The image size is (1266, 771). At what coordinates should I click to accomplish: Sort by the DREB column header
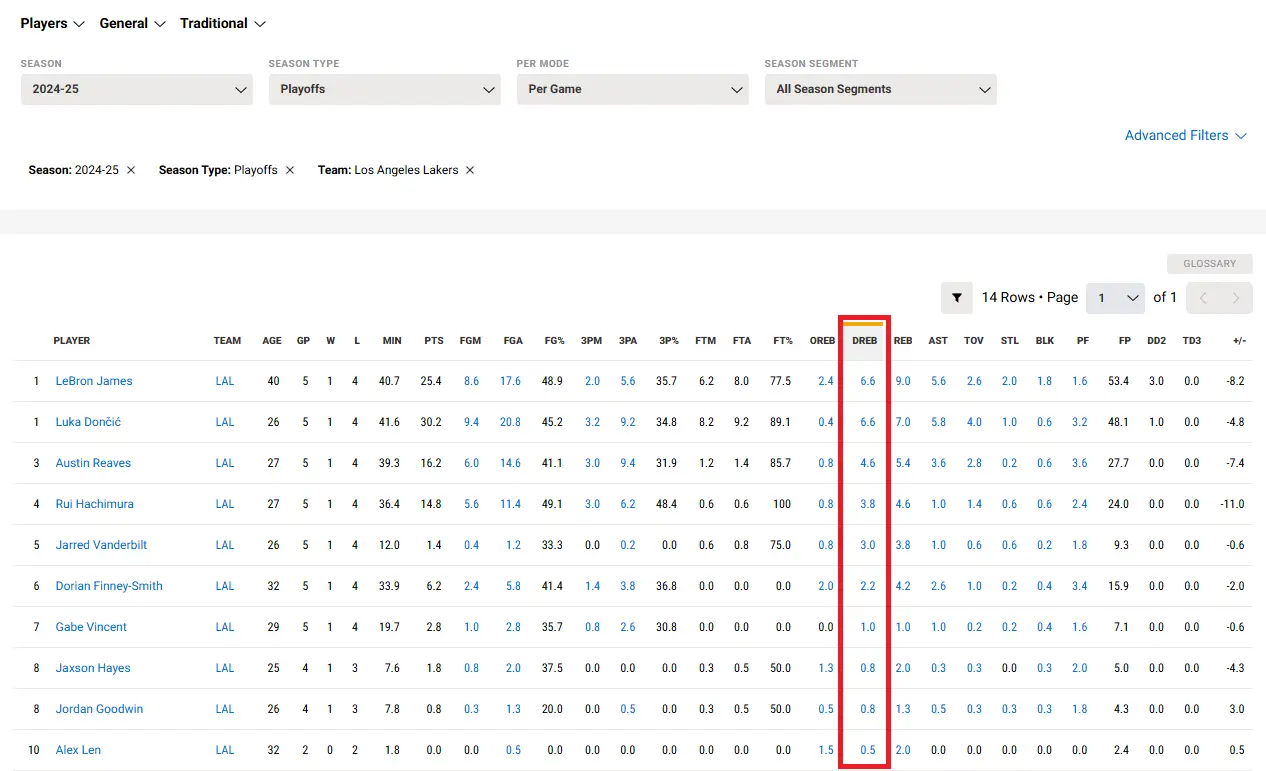(x=864, y=341)
